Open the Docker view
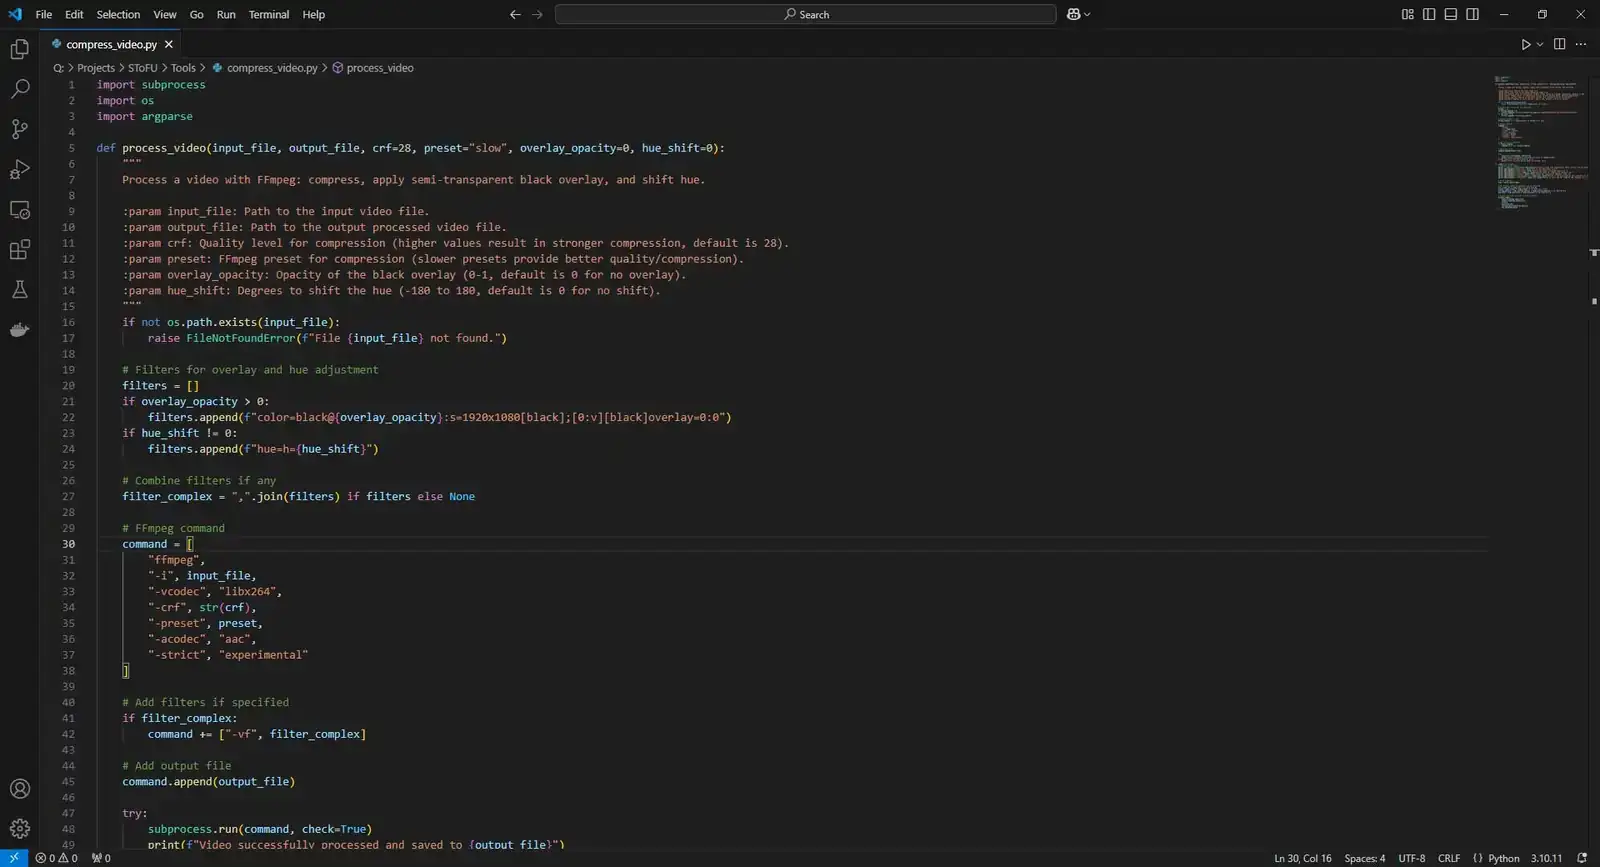The height and width of the screenshot is (867, 1600). point(19,330)
